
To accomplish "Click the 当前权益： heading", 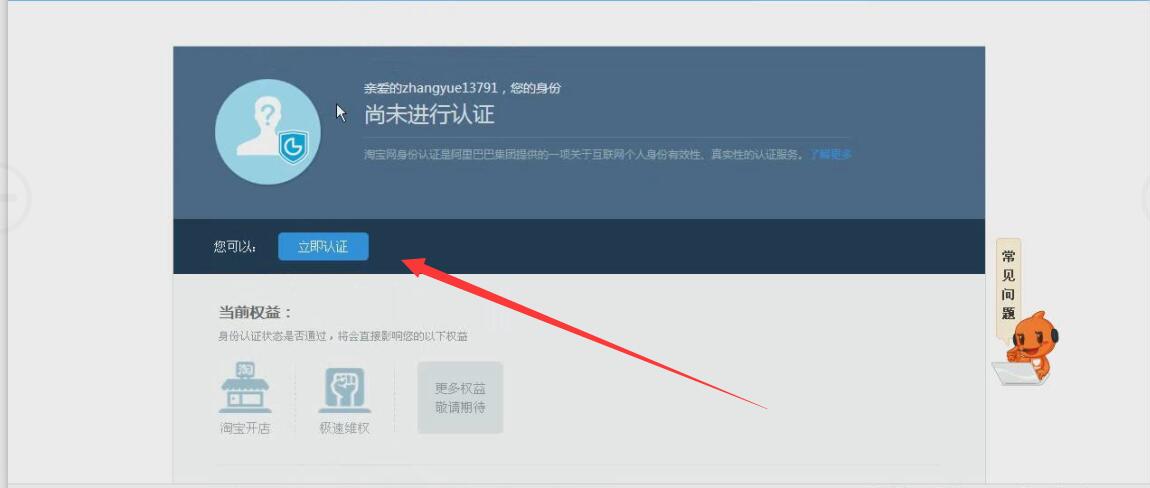I will click(255, 312).
